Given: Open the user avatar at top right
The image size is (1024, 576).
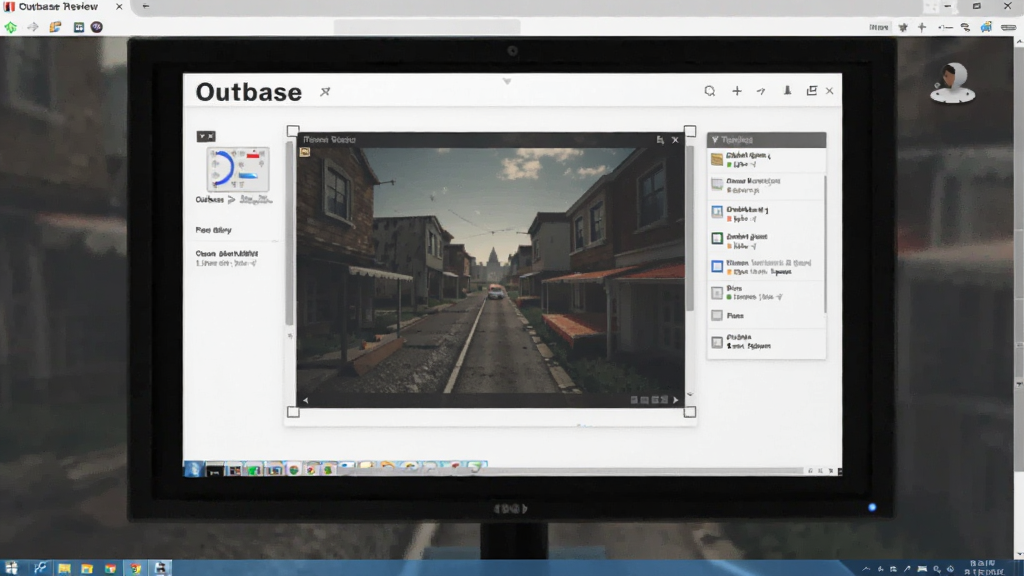Looking at the screenshot, I should (952, 83).
